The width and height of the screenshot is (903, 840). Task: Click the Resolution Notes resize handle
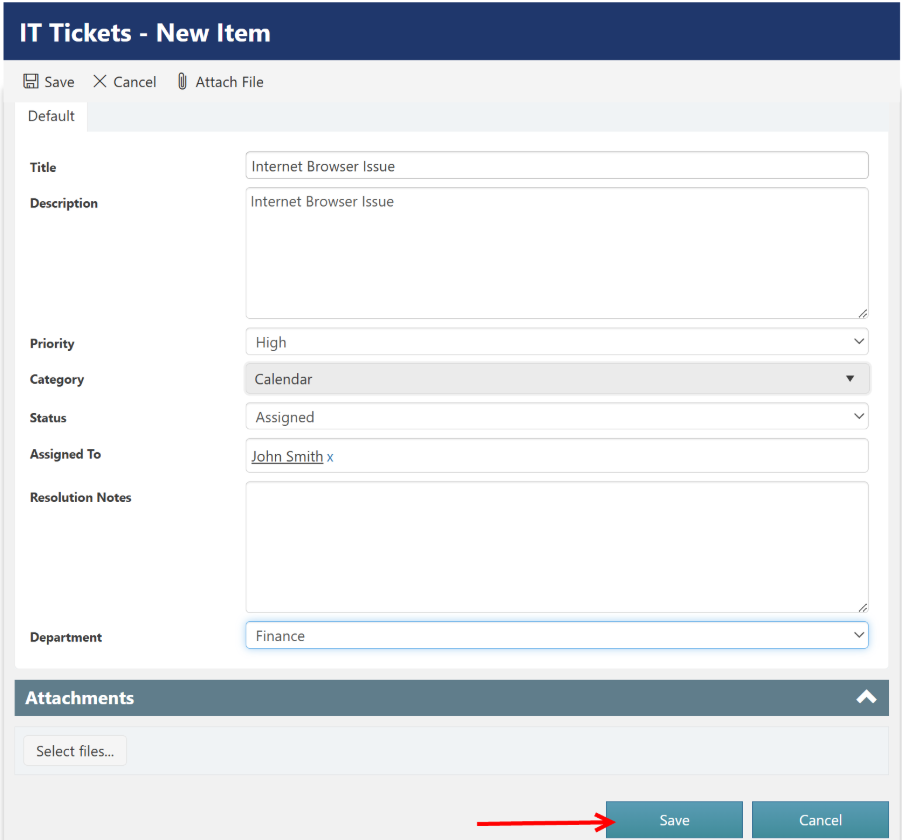pyautogui.click(x=862, y=606)
